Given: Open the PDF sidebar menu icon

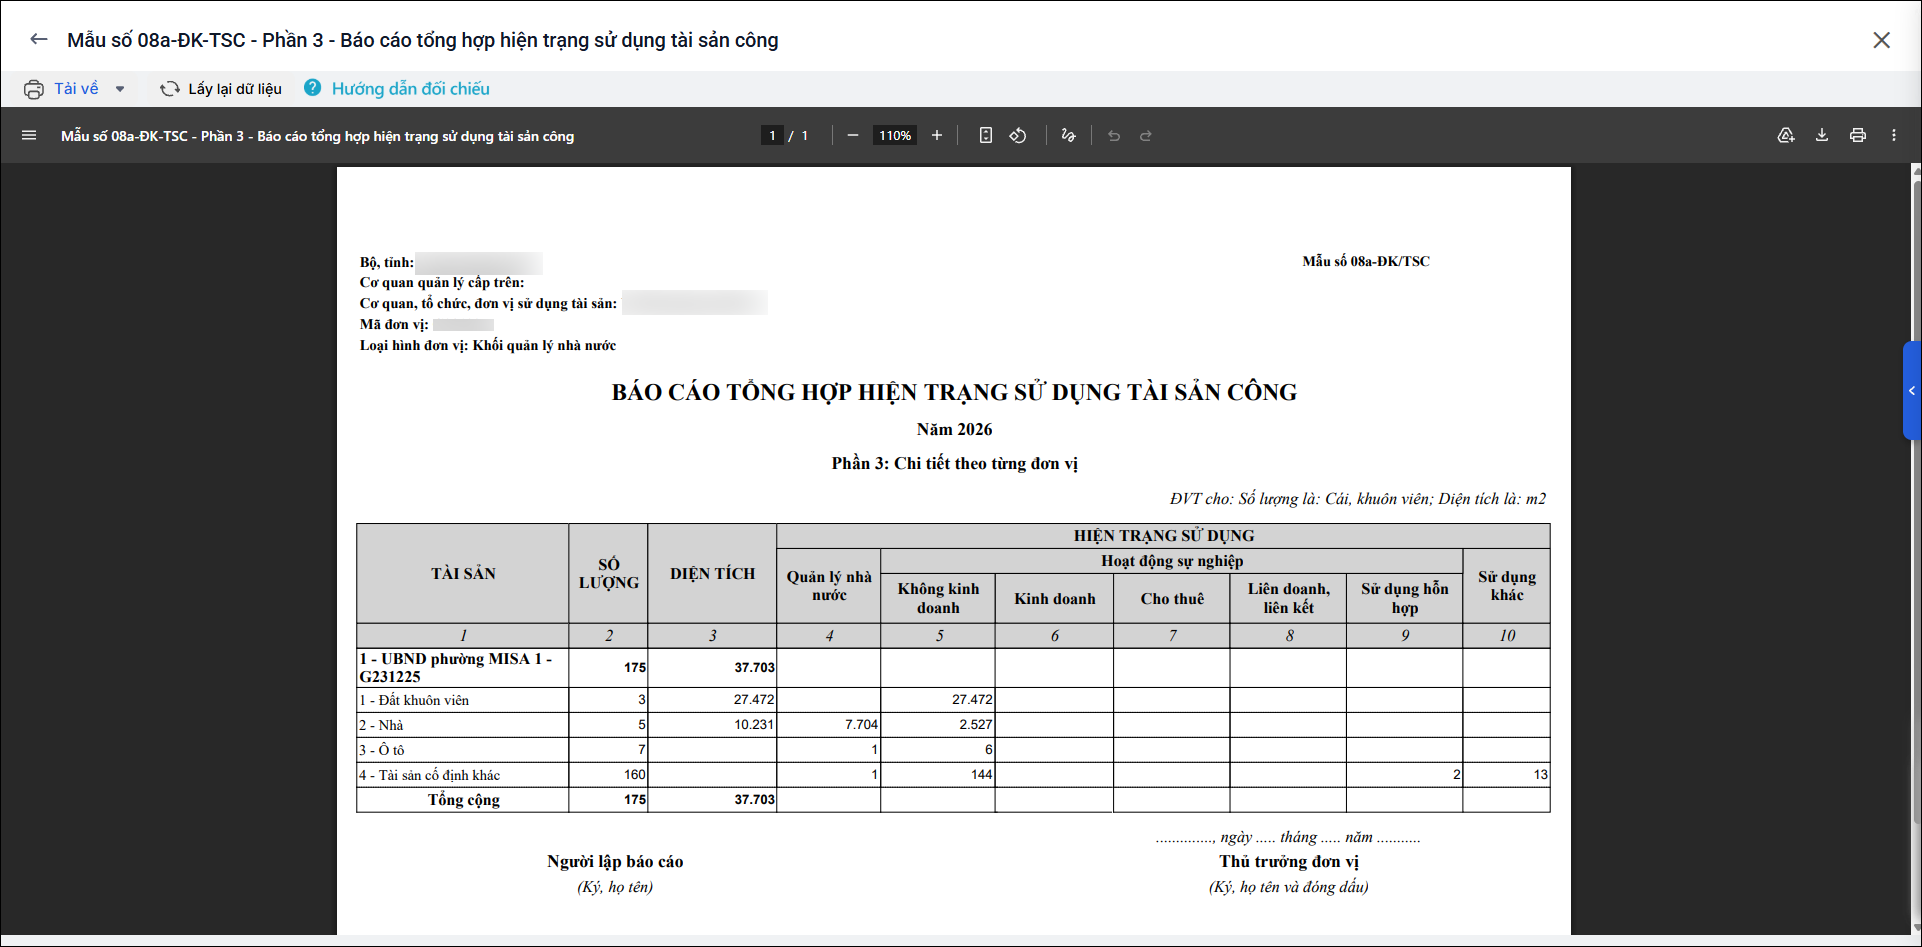Looking at the screenshot, I should (29, 135).
